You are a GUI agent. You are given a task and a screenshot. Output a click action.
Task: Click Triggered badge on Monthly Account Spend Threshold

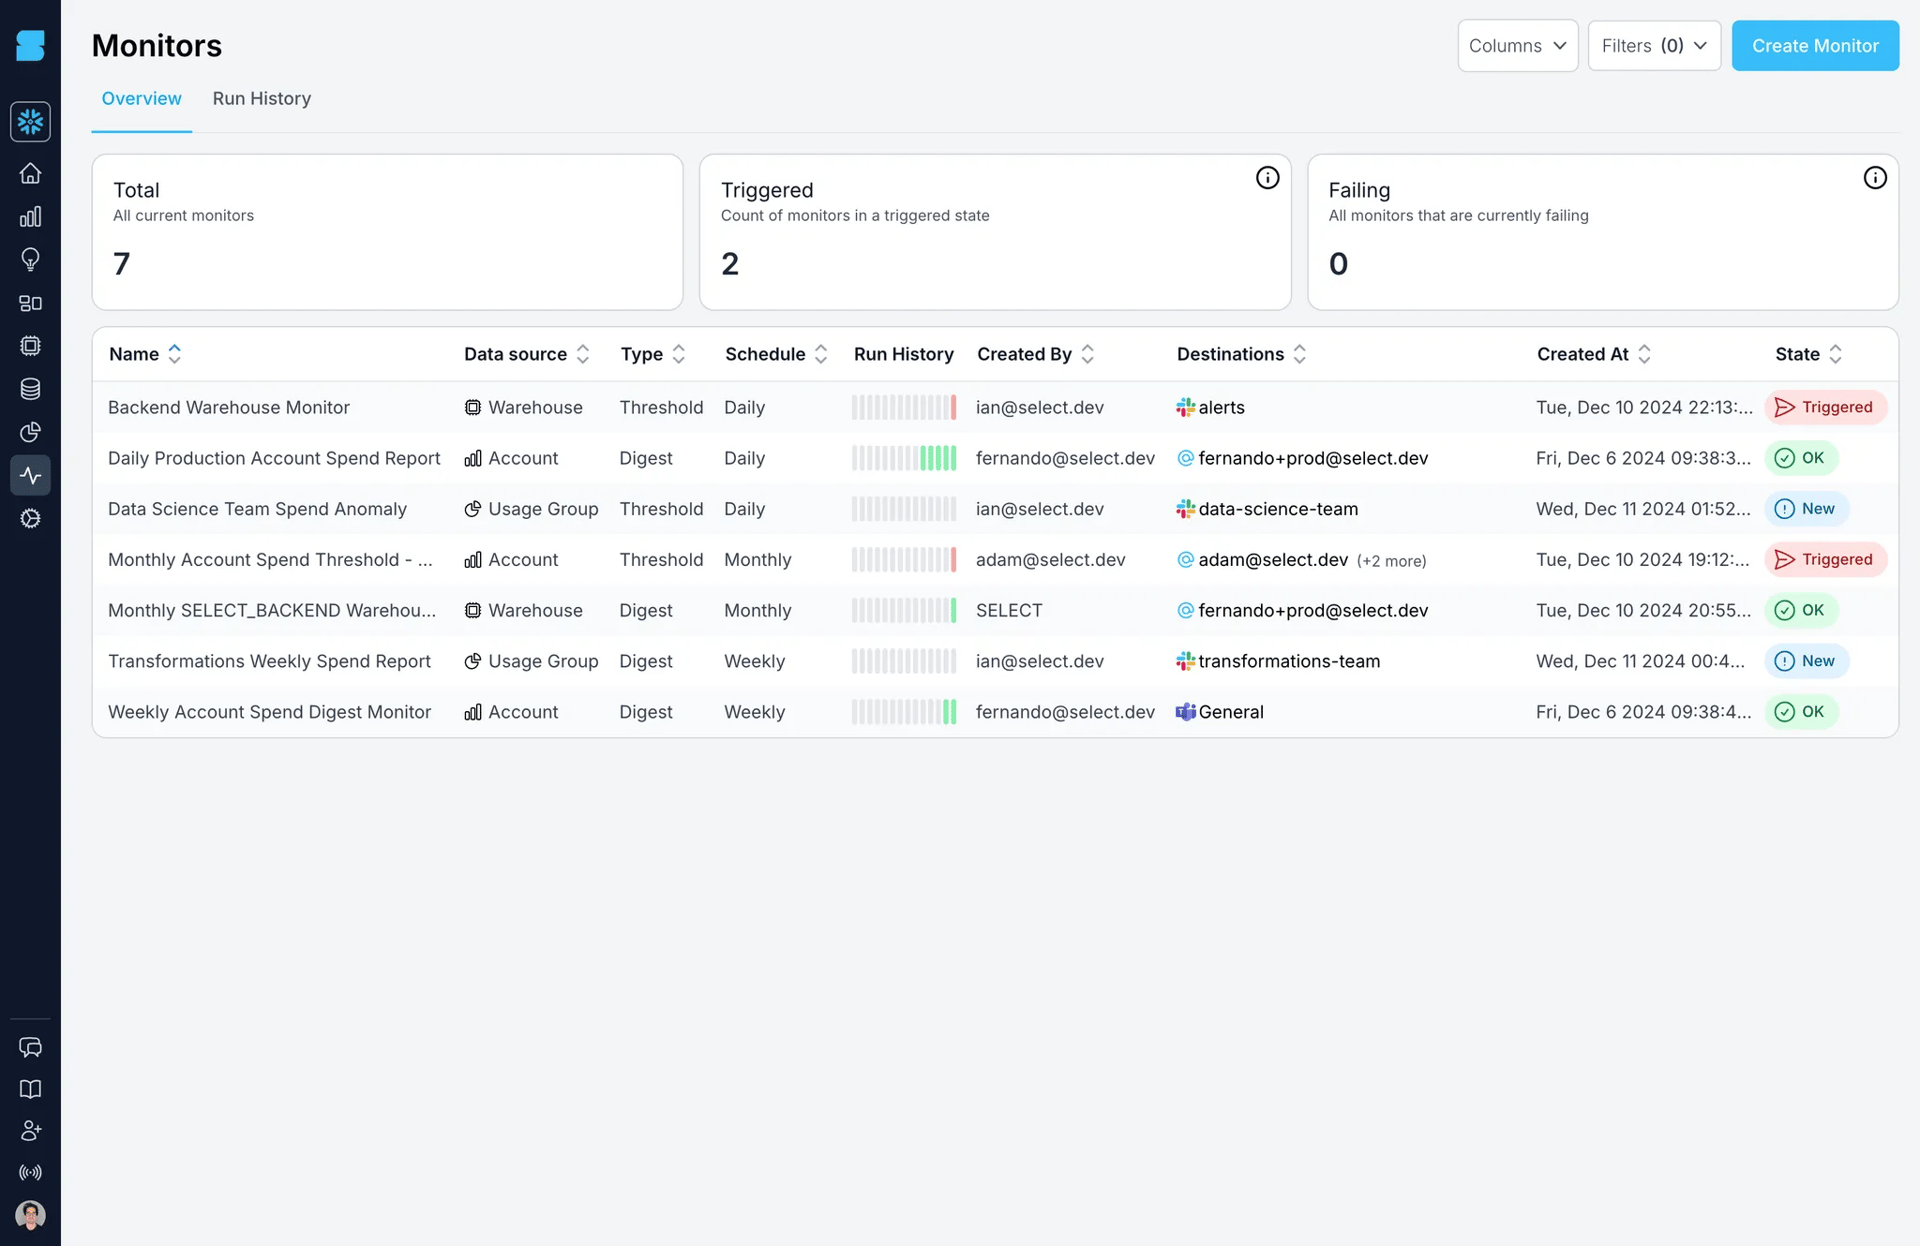coord(1825,560)
